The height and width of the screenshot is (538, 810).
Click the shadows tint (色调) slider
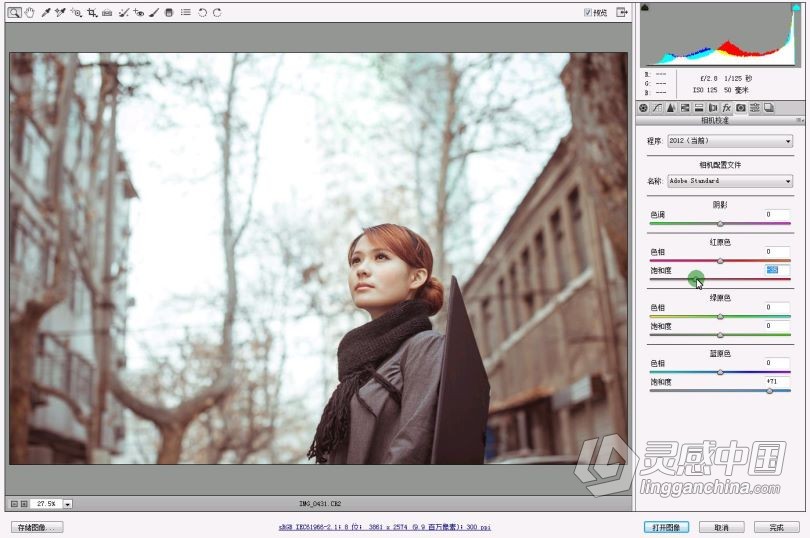click(720, 224)
